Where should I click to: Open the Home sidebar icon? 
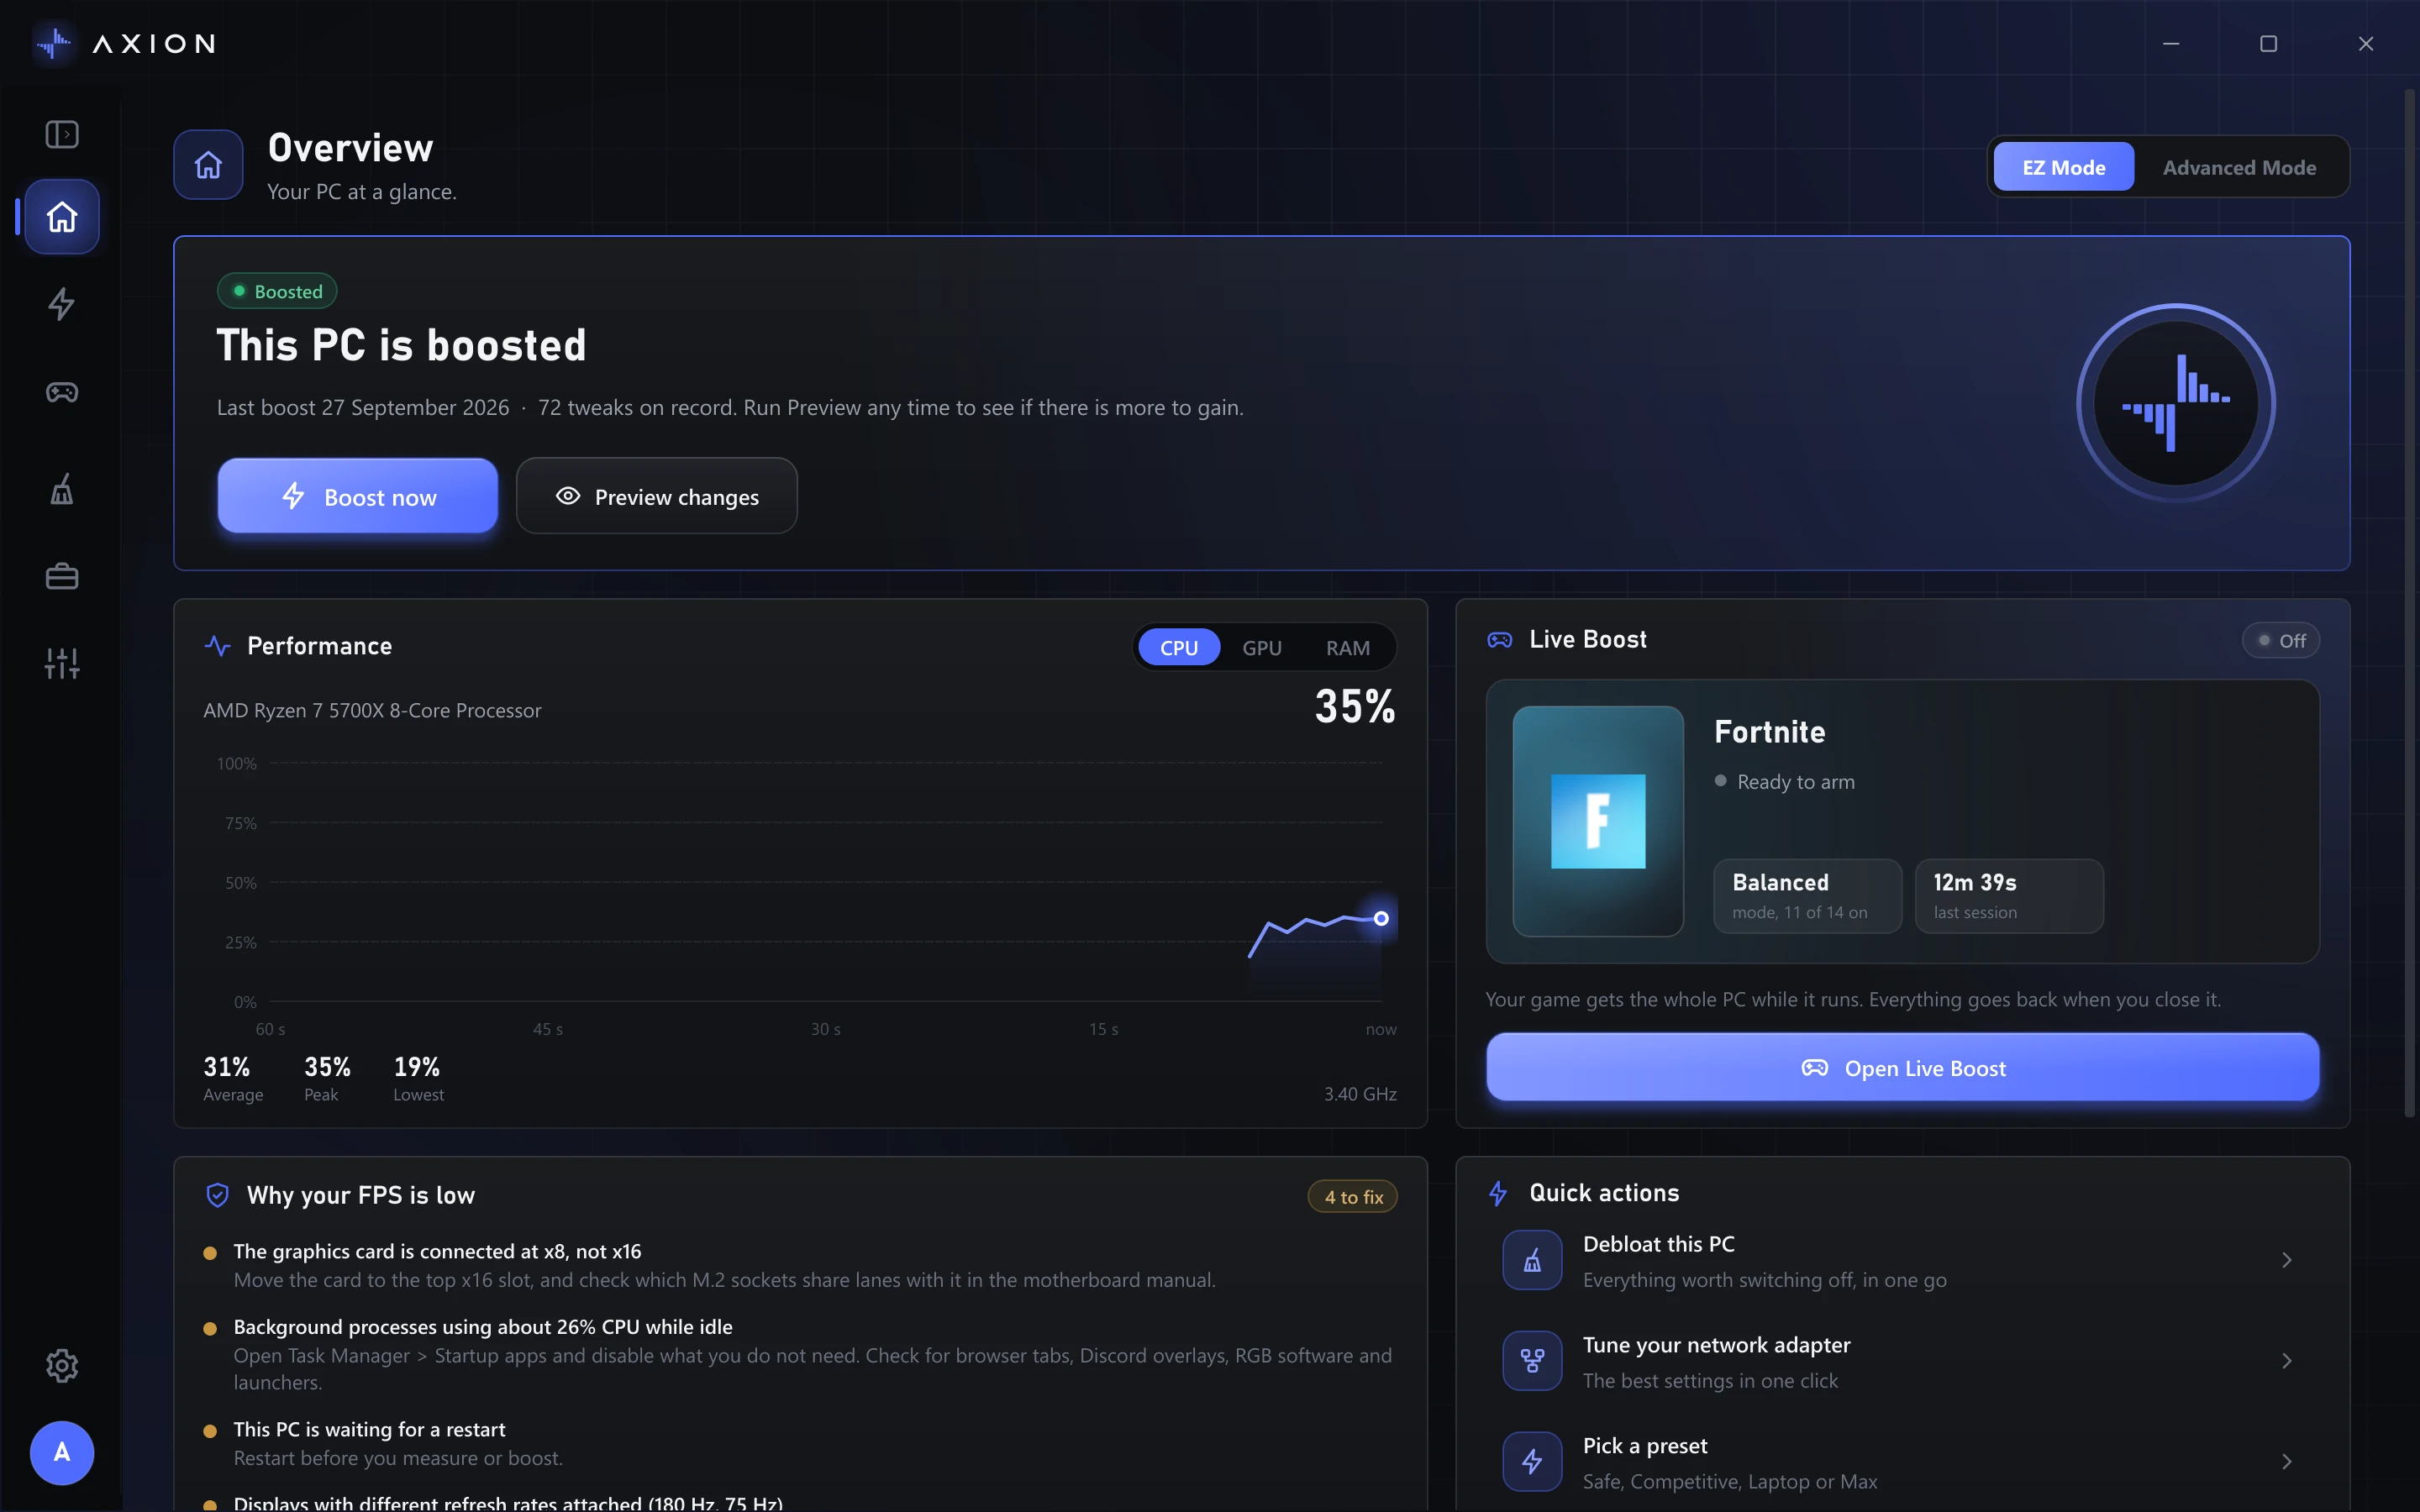click(x=62, y=217)
